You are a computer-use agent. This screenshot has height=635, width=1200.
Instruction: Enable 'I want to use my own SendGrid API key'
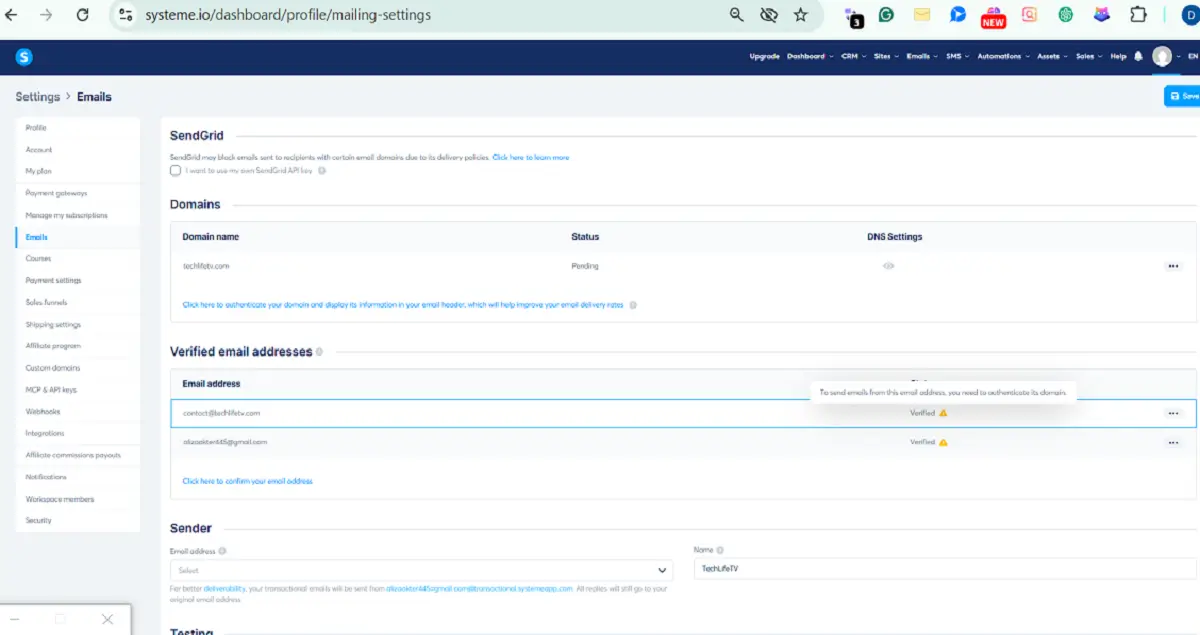pos(176,171)
